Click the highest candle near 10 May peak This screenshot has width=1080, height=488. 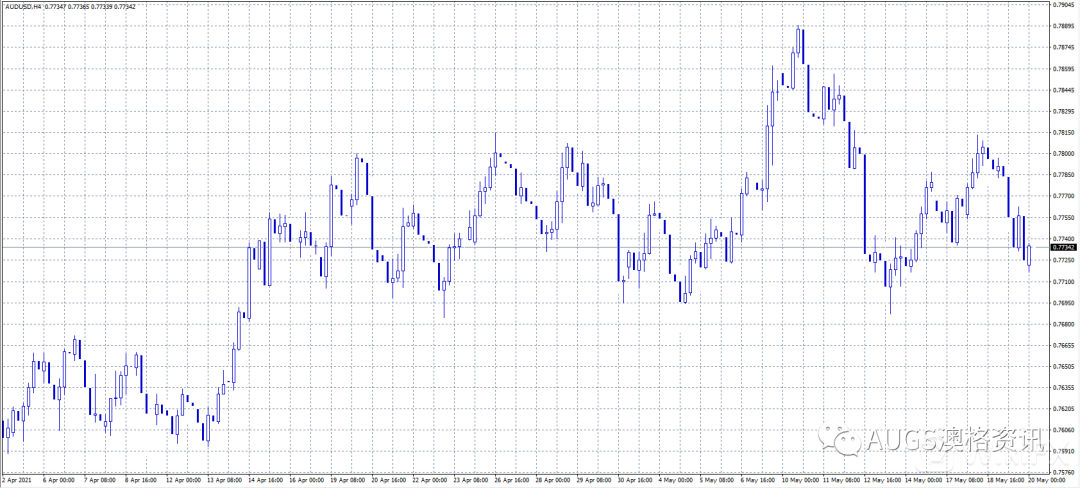(x=799, y=45)
